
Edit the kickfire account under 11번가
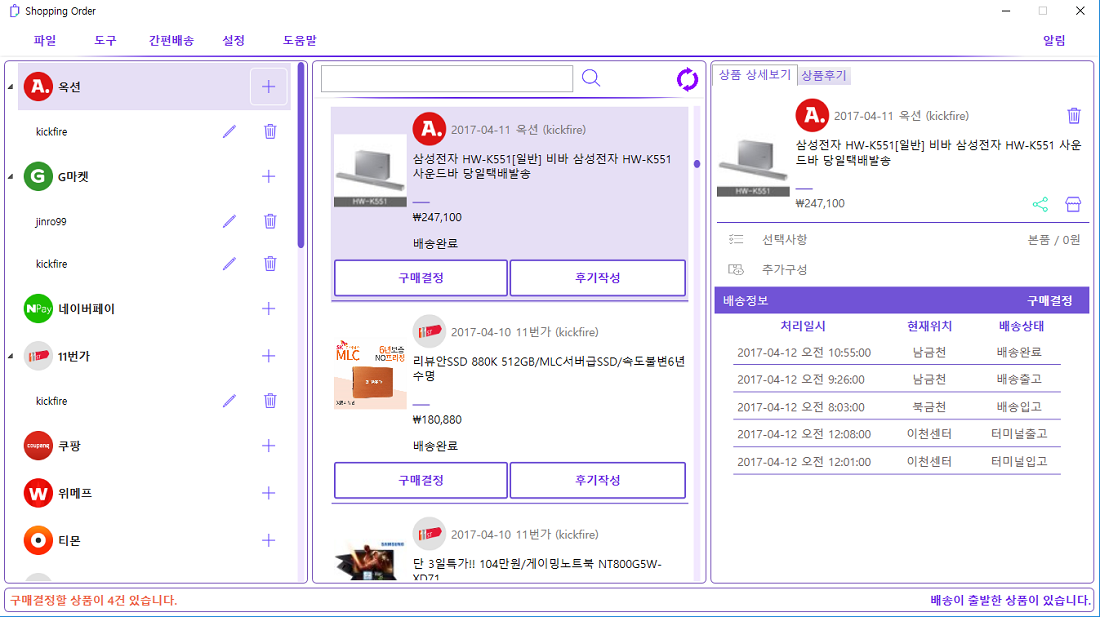tap(229, 401)
